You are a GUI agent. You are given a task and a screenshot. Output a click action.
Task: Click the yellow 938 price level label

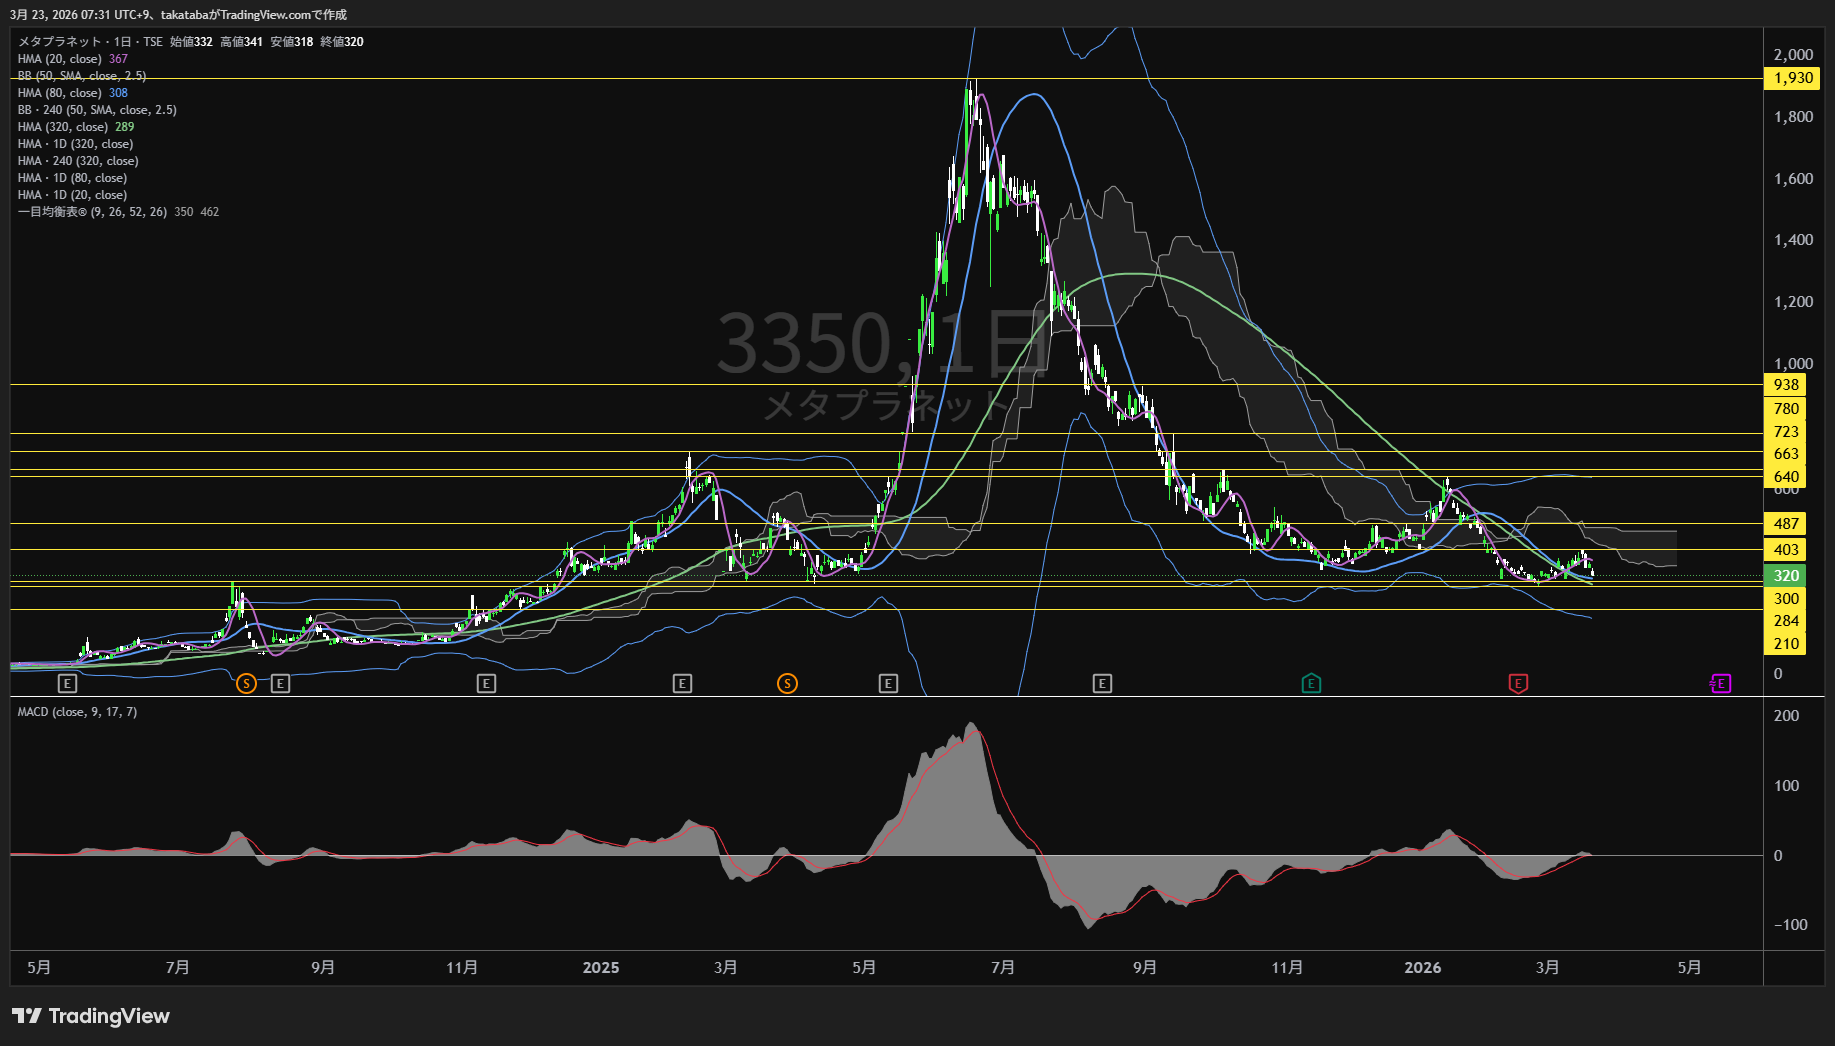click(1786, 385)
